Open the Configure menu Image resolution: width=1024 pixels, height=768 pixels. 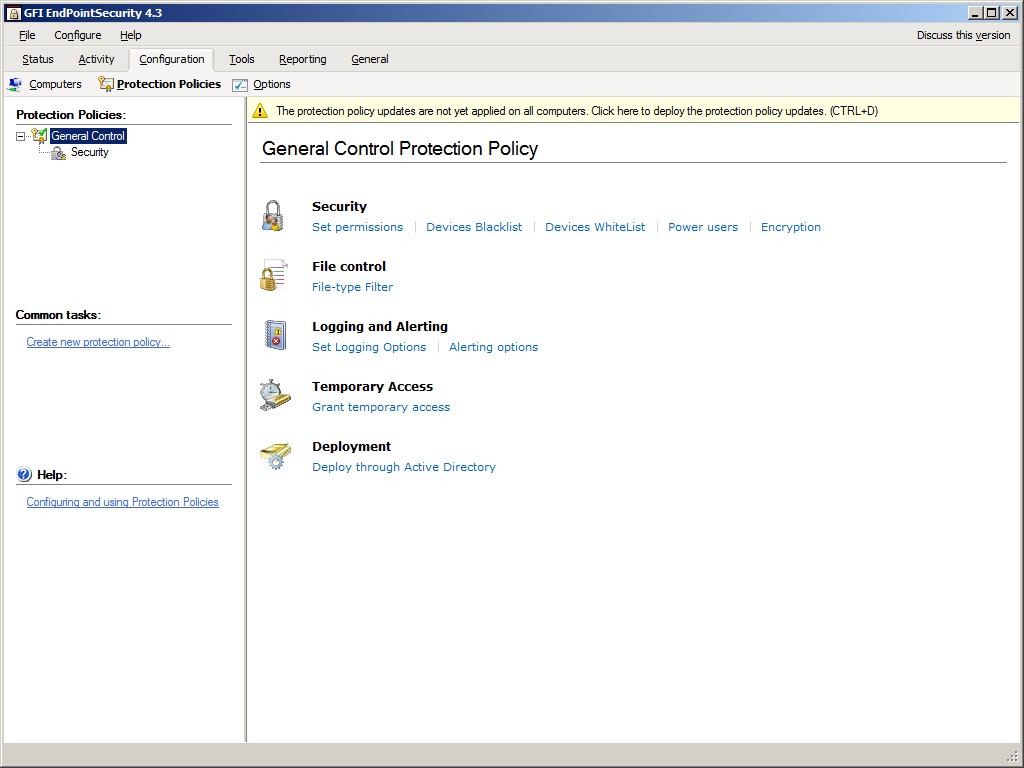[78, 35]
